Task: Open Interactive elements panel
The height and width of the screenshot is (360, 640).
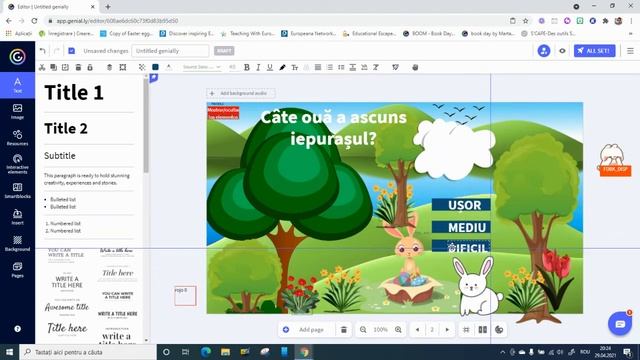Action: click(x=17, y=164)
